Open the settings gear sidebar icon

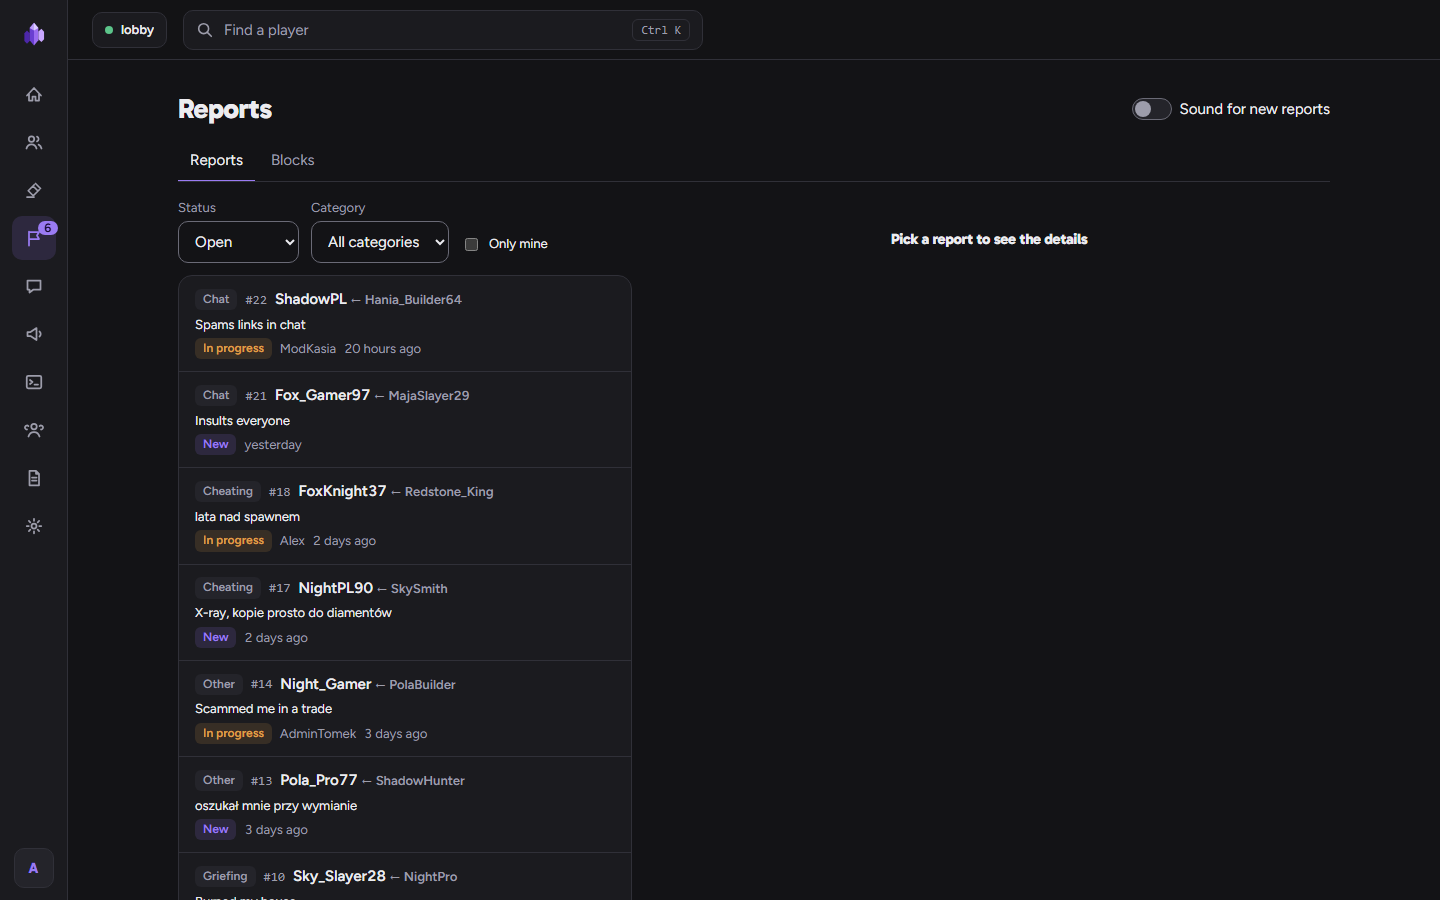coord(34,527)
